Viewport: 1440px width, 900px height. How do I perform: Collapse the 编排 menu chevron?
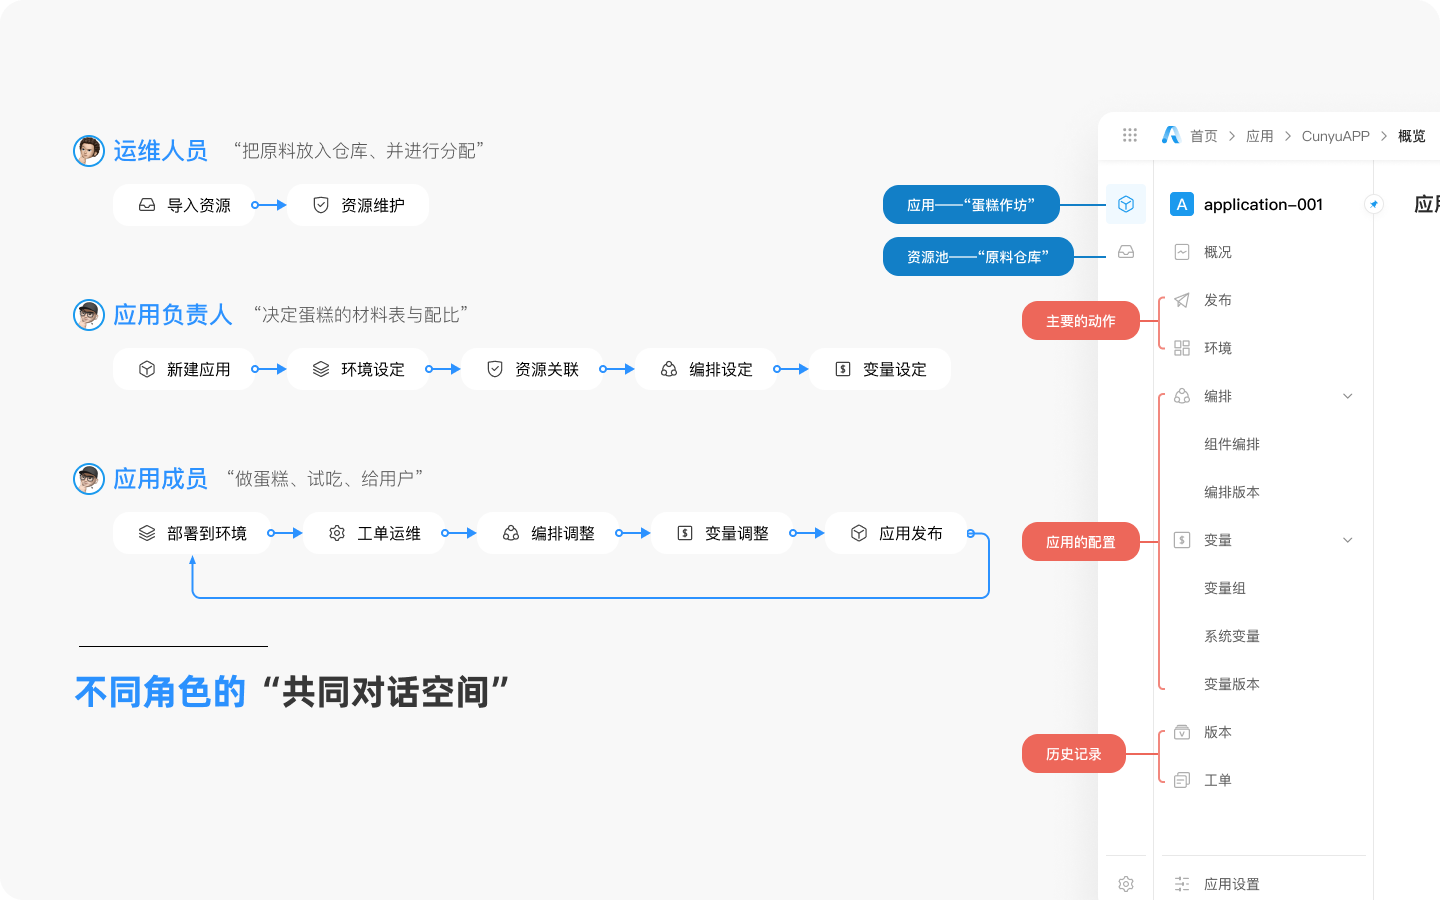coord(1348,396)
